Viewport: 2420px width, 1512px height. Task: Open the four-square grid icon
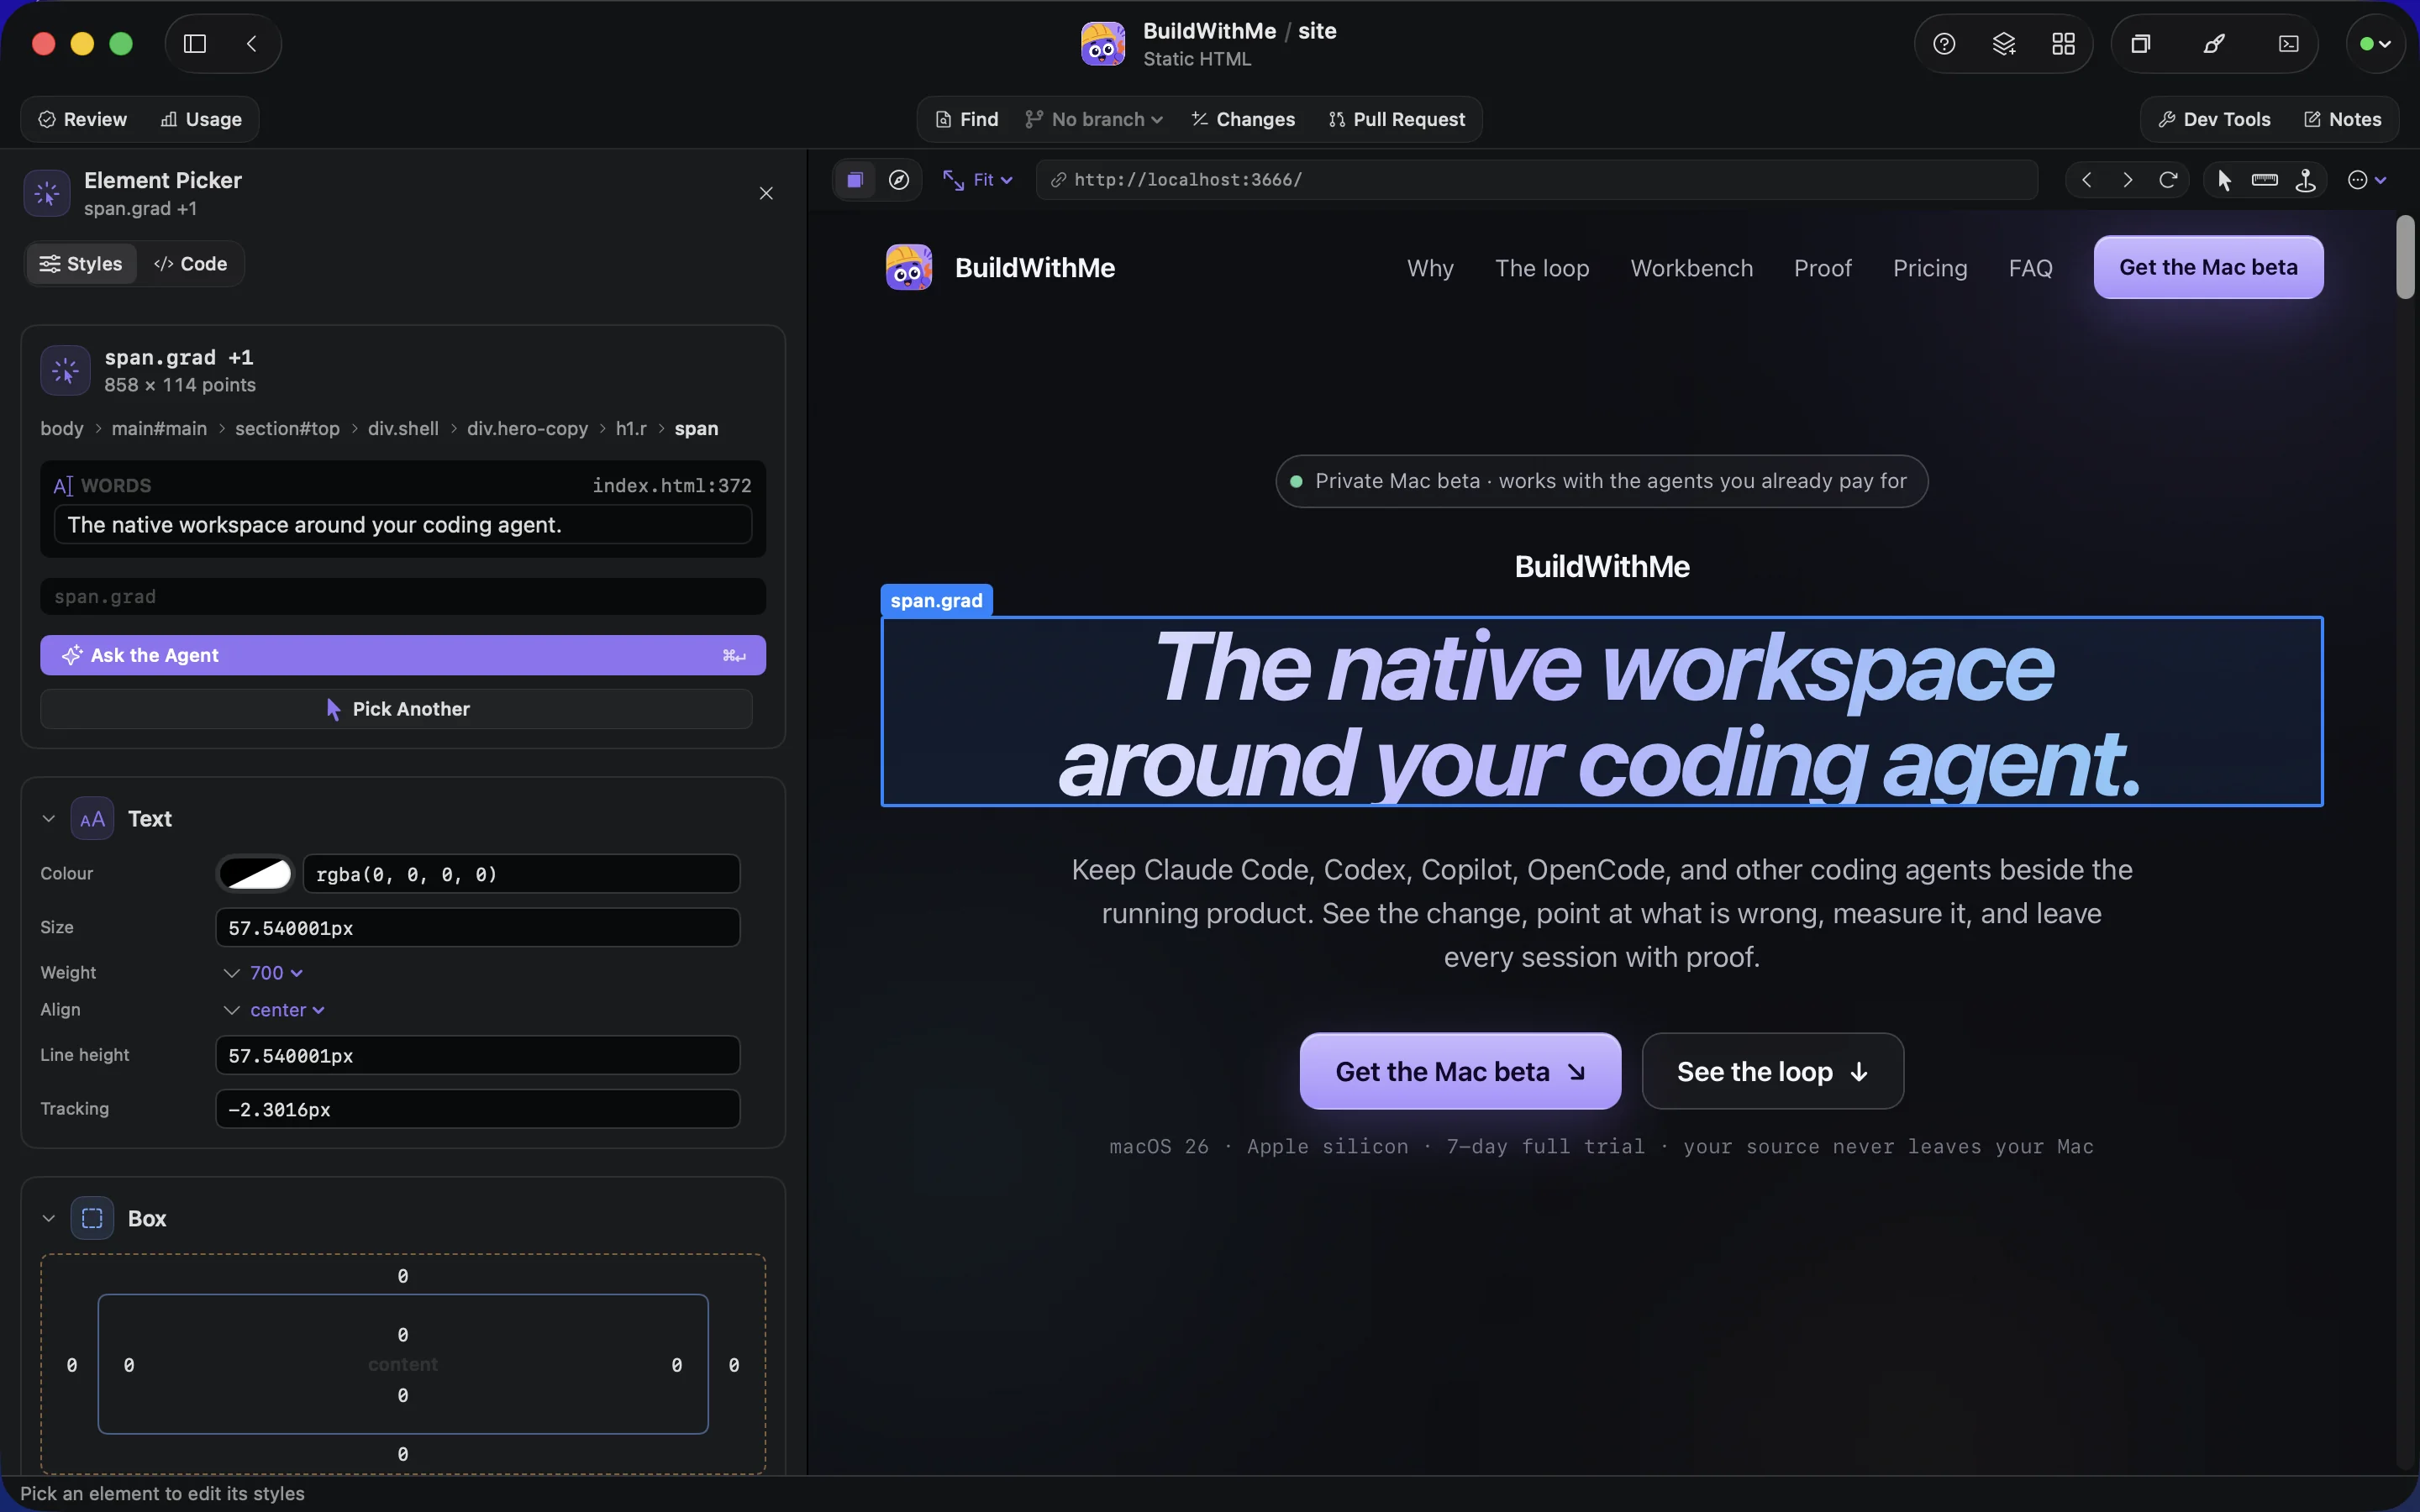pyautogui.click(x=2063, y=44)
